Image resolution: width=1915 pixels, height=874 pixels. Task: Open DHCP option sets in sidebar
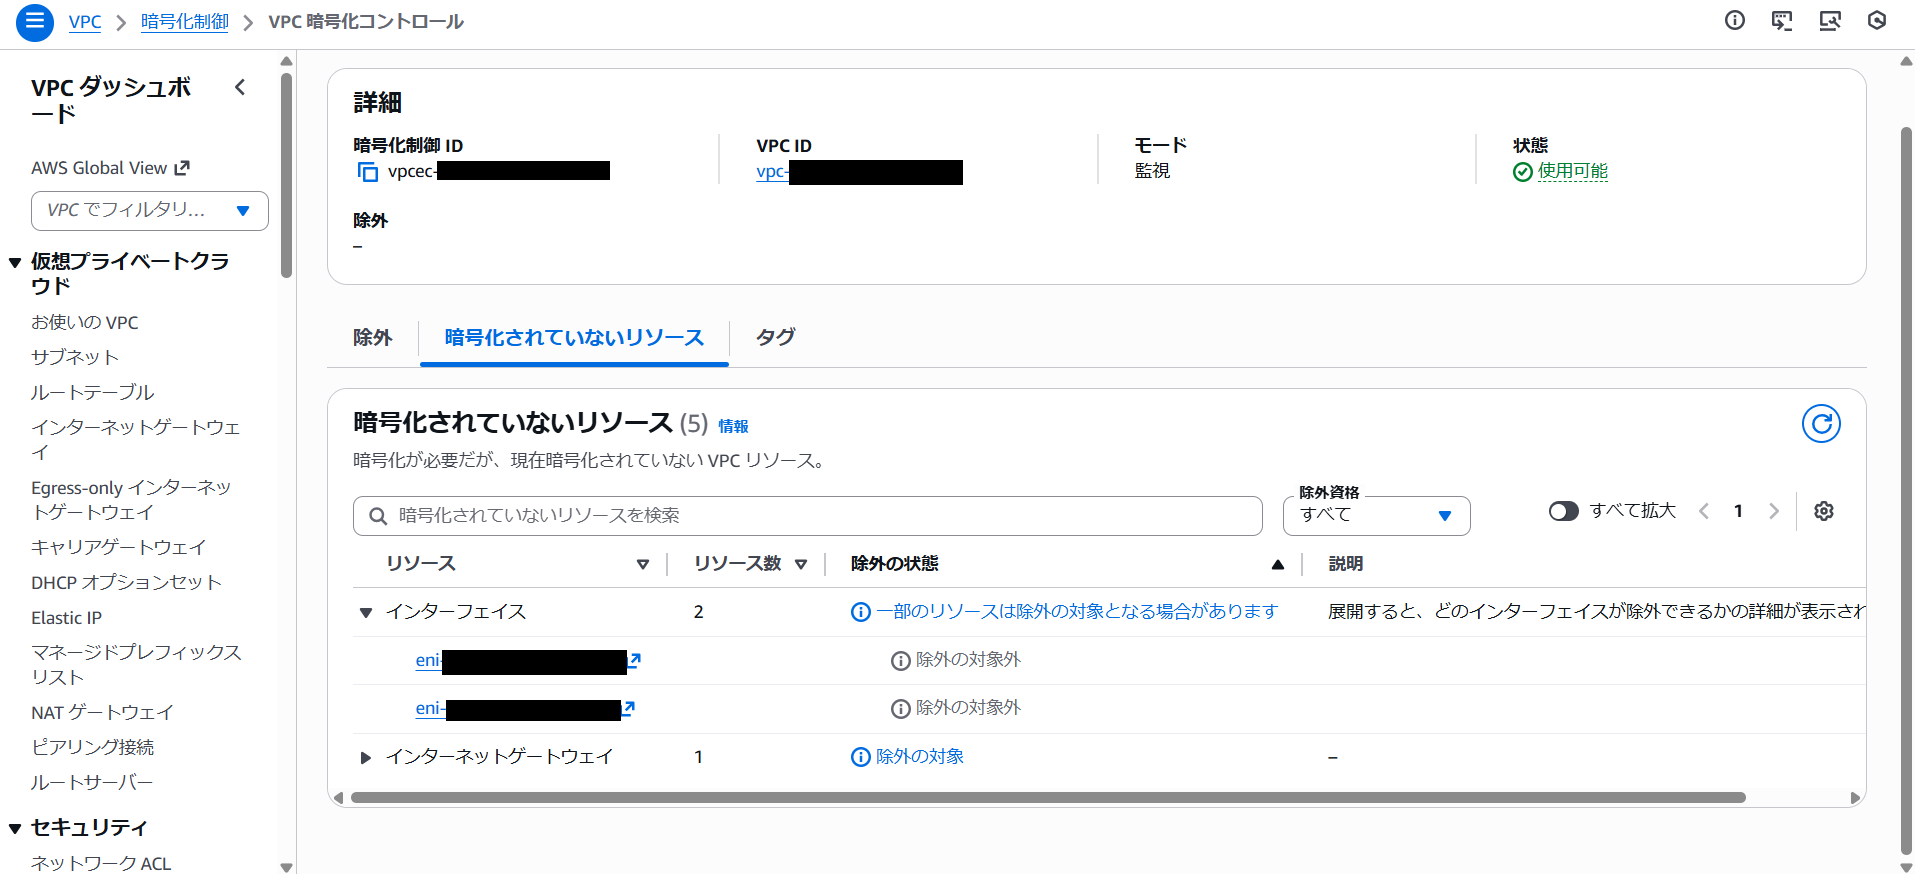pos(126,582)
